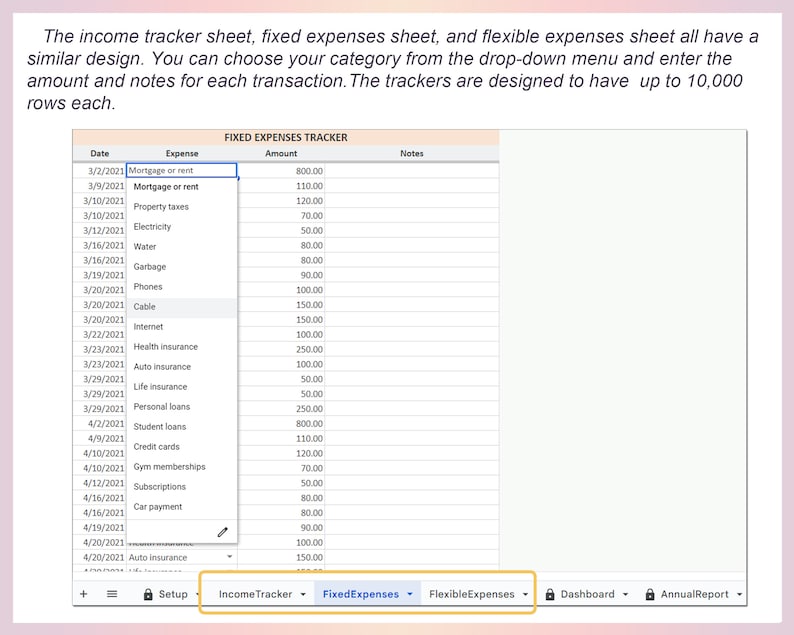Viewport: 794px width, 635px height.
Task: Click the Date column header
Action: [100, 153]
